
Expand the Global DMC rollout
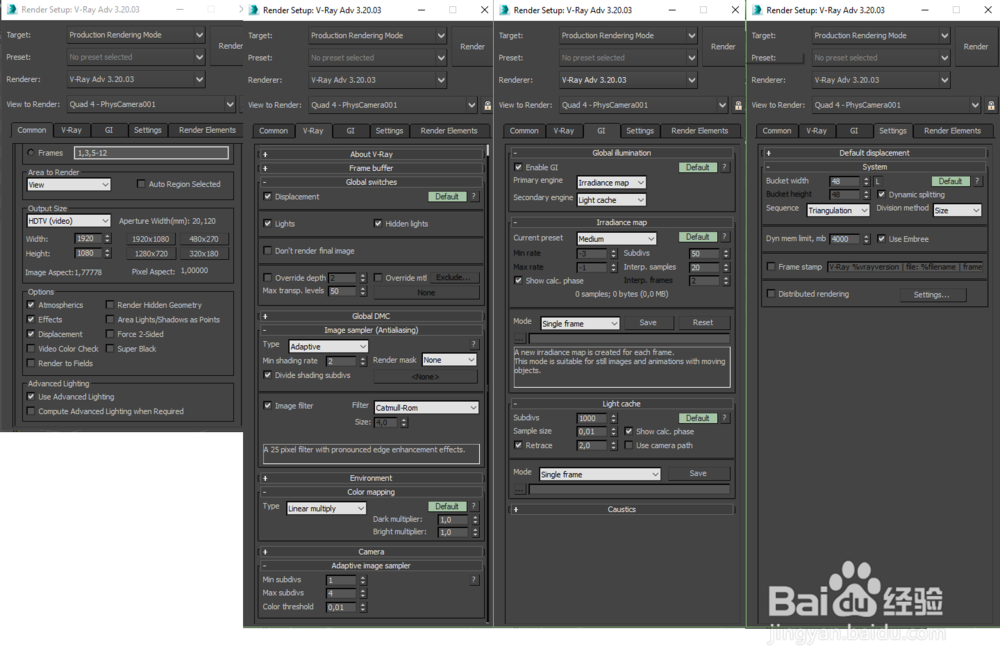371,316
